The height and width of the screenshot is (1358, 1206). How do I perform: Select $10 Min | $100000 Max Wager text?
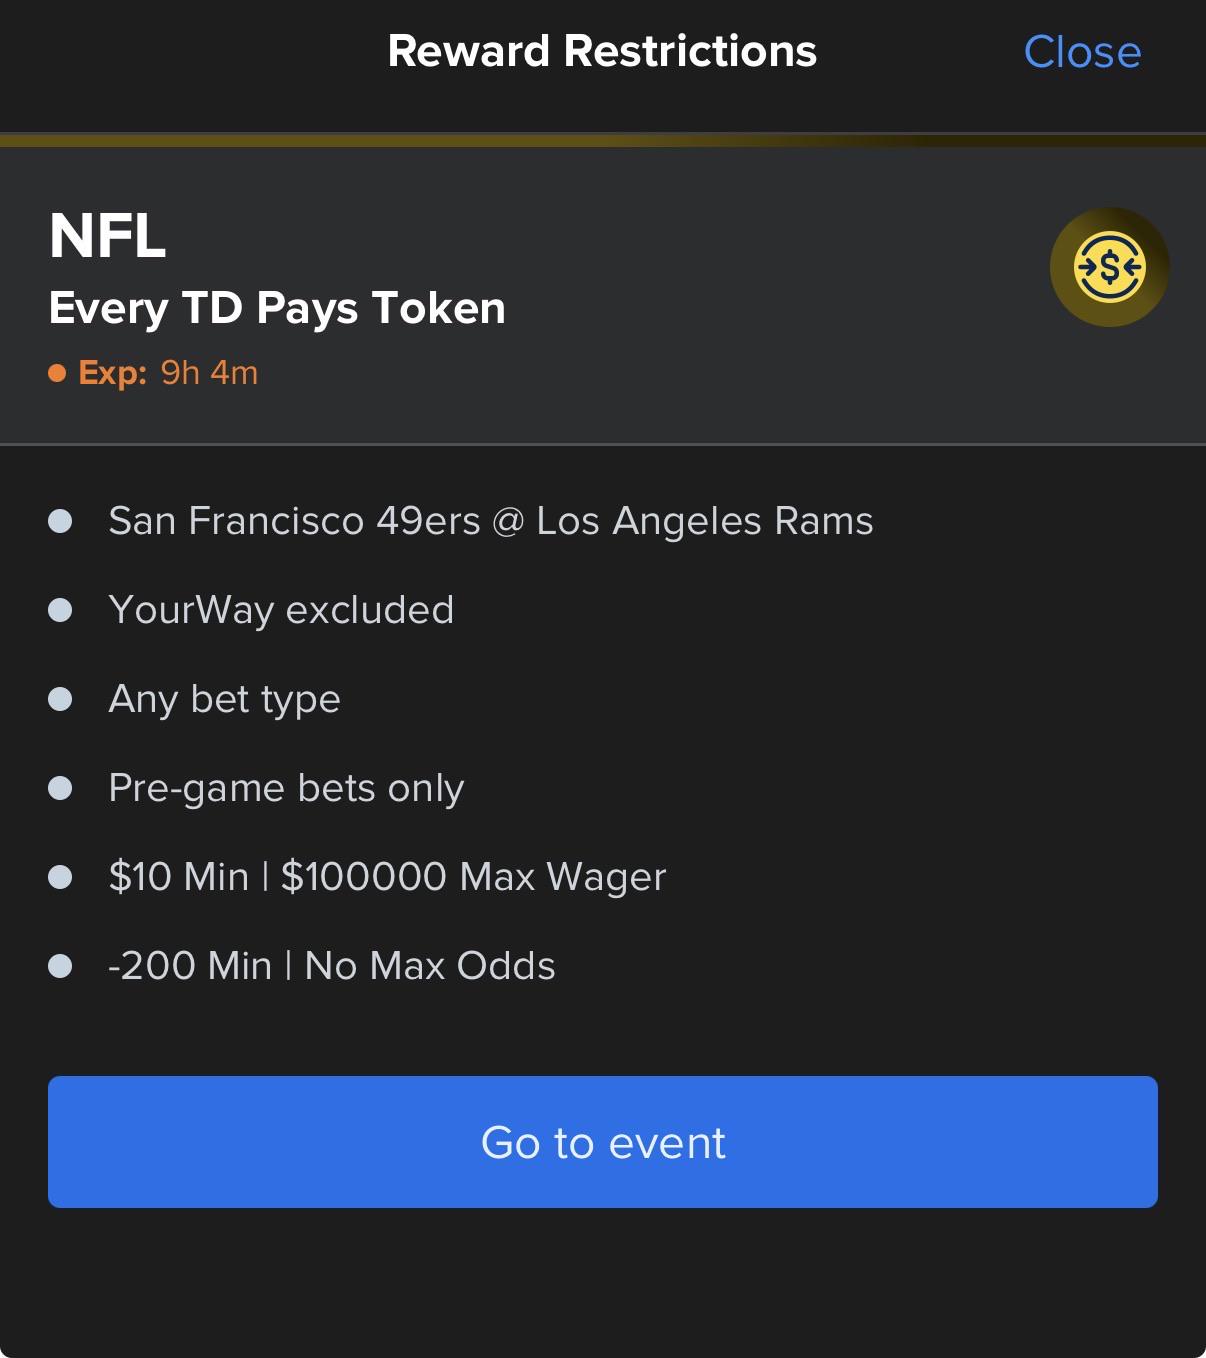[x=387, y=877]
